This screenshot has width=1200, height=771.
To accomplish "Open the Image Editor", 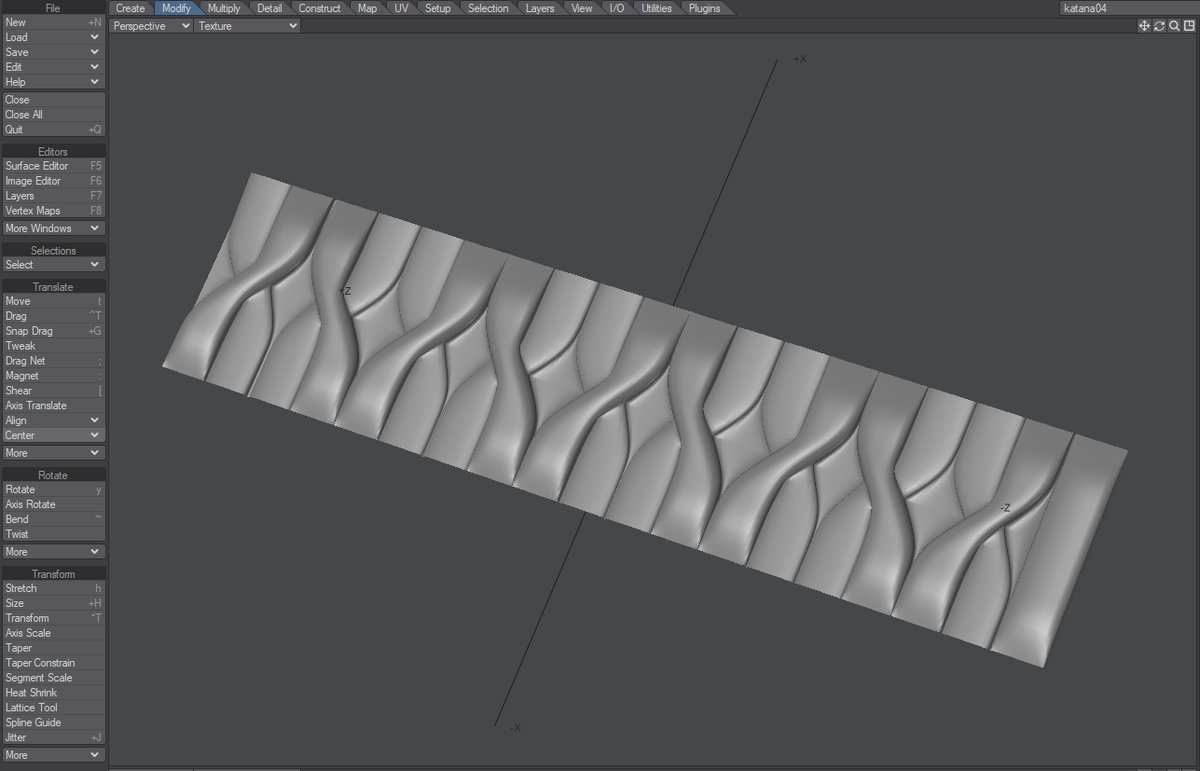I will (x=53, y=181).
